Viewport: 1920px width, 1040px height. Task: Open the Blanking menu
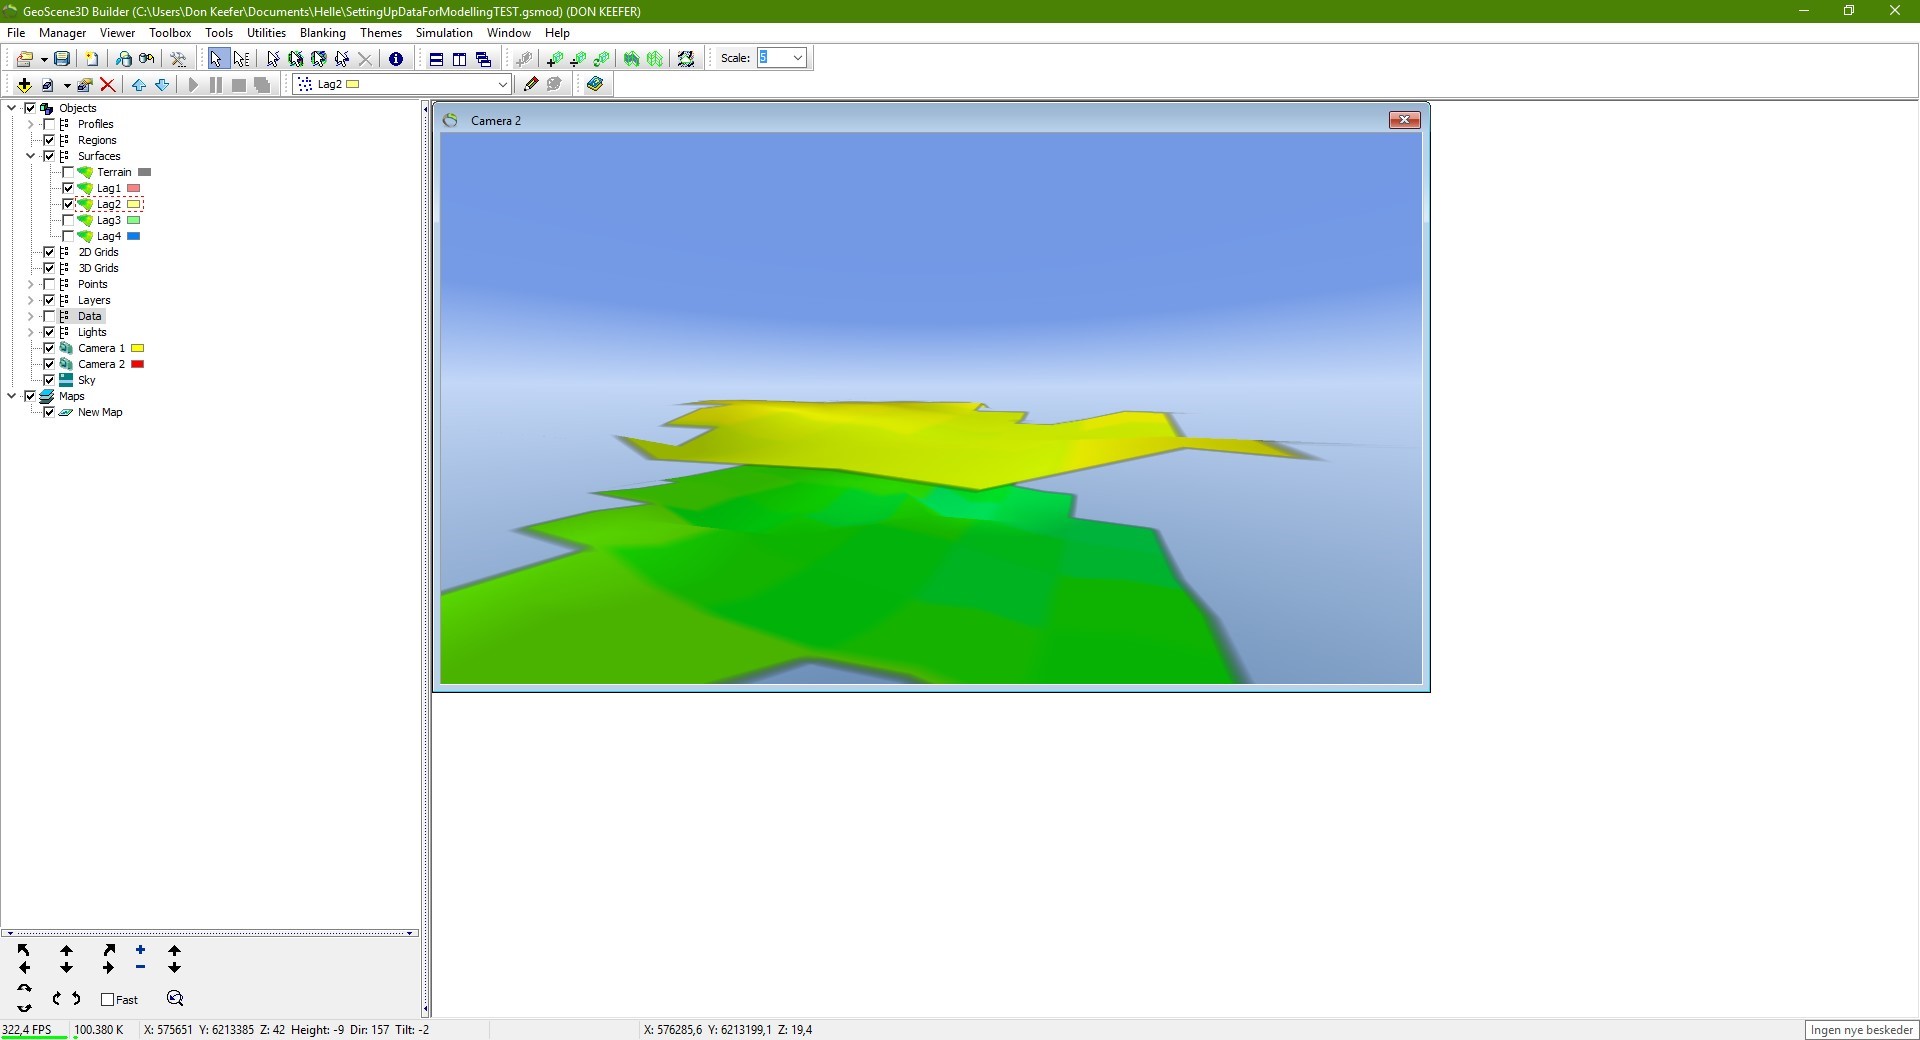pyautogui.click(x=322, y=33)
